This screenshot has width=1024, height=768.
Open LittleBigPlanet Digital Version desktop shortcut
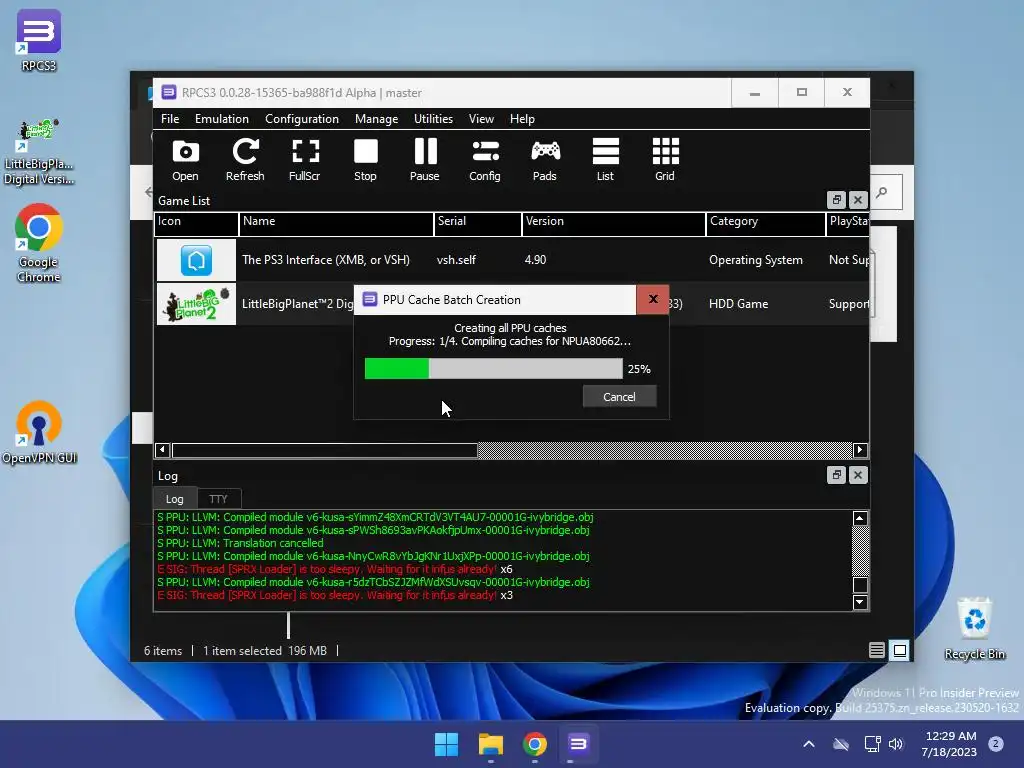(x=39, y=152)
